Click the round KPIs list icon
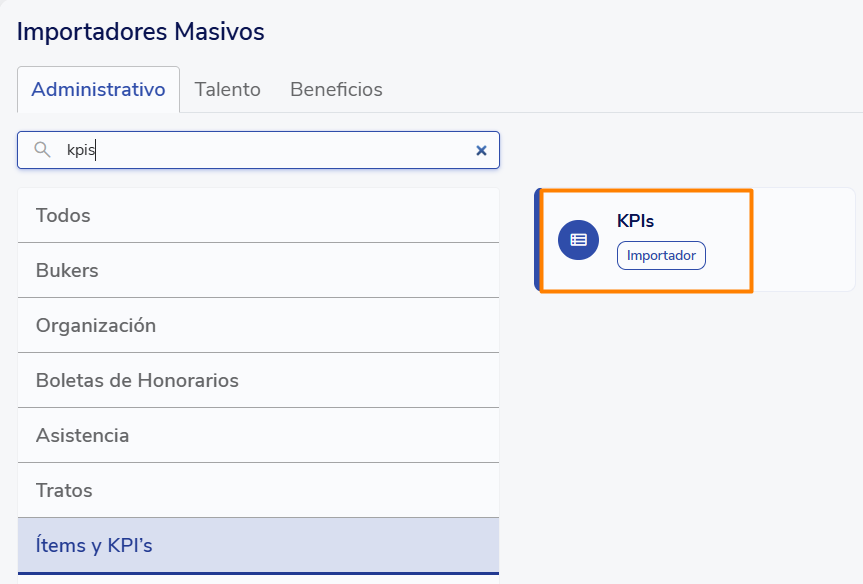The image size is (863, 584). (x=578, y=240)
